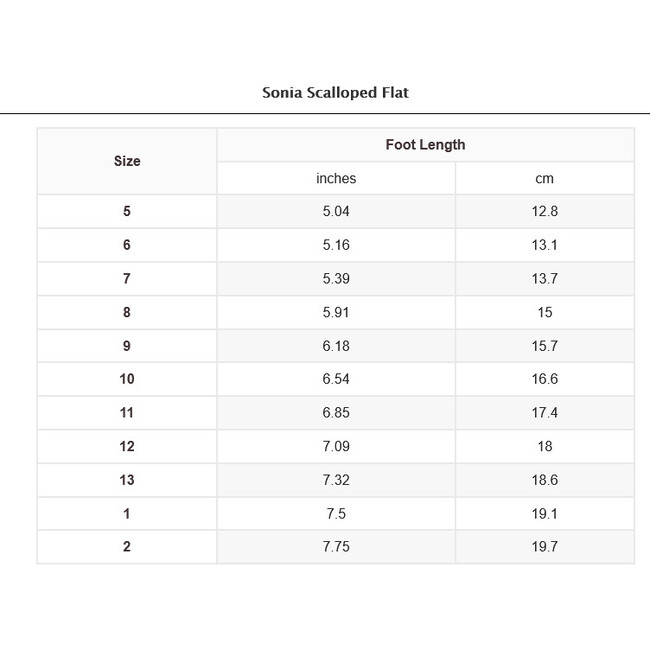The height and width of the screenshot is (650, 650).
Task: Select the cm column subheader
Action: [545, 179]
